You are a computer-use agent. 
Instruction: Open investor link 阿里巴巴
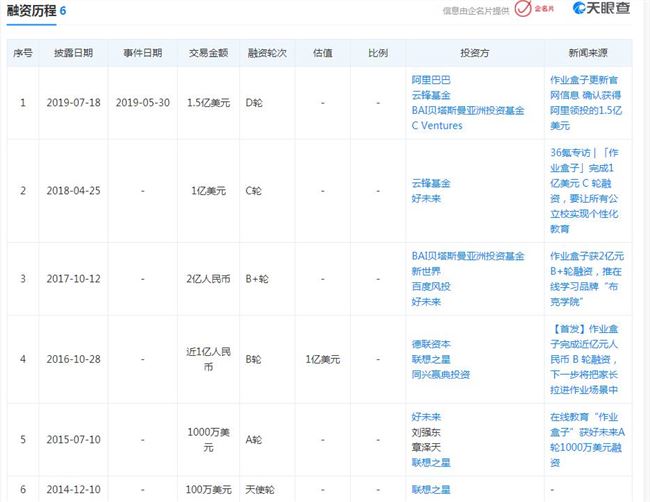point(431,80)
